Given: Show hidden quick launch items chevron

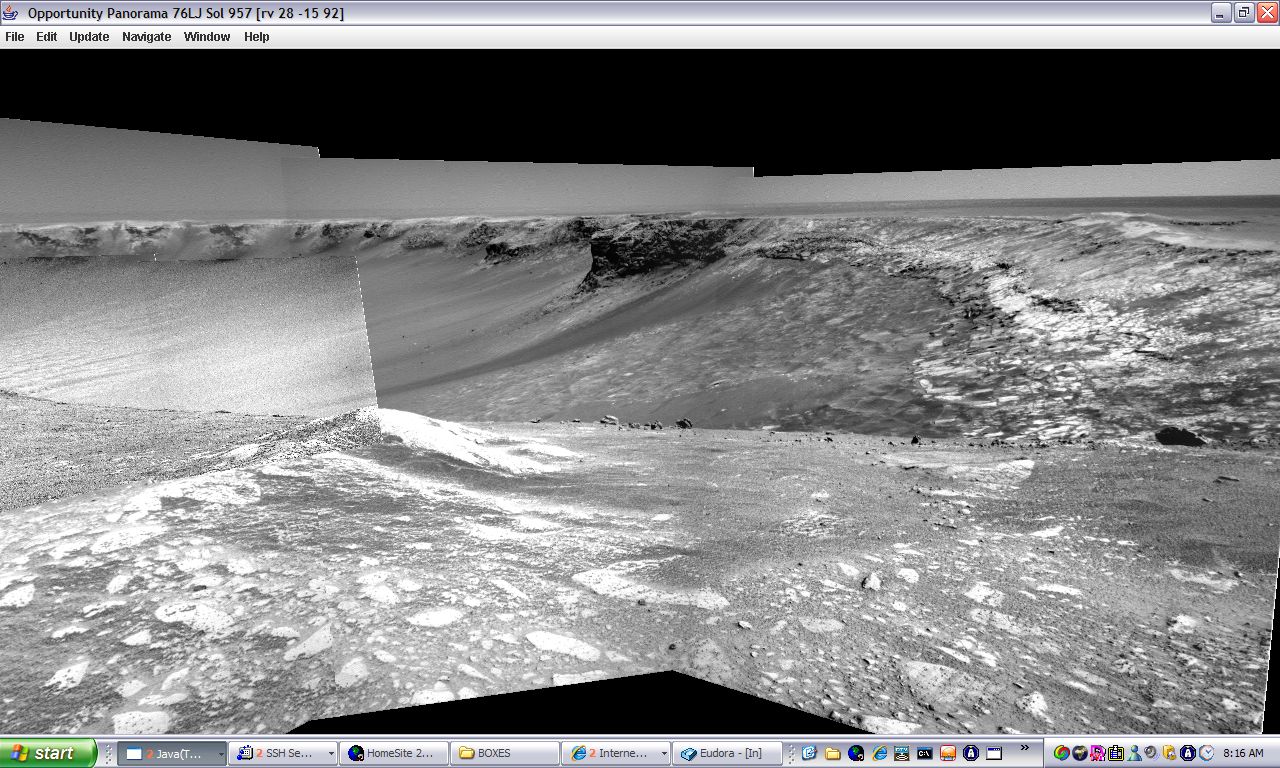Looking at the screenshot, I should 1024,748.
